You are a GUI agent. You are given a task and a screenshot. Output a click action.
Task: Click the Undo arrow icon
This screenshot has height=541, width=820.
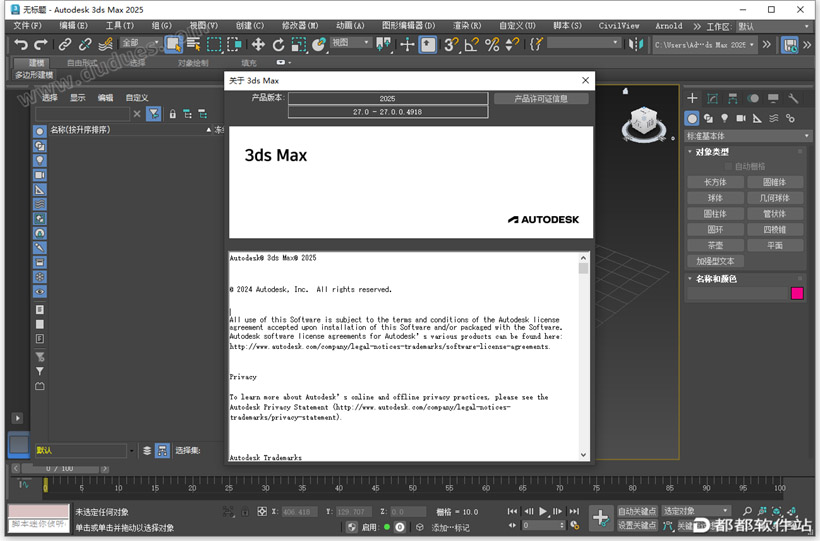[x=21, y=44]
